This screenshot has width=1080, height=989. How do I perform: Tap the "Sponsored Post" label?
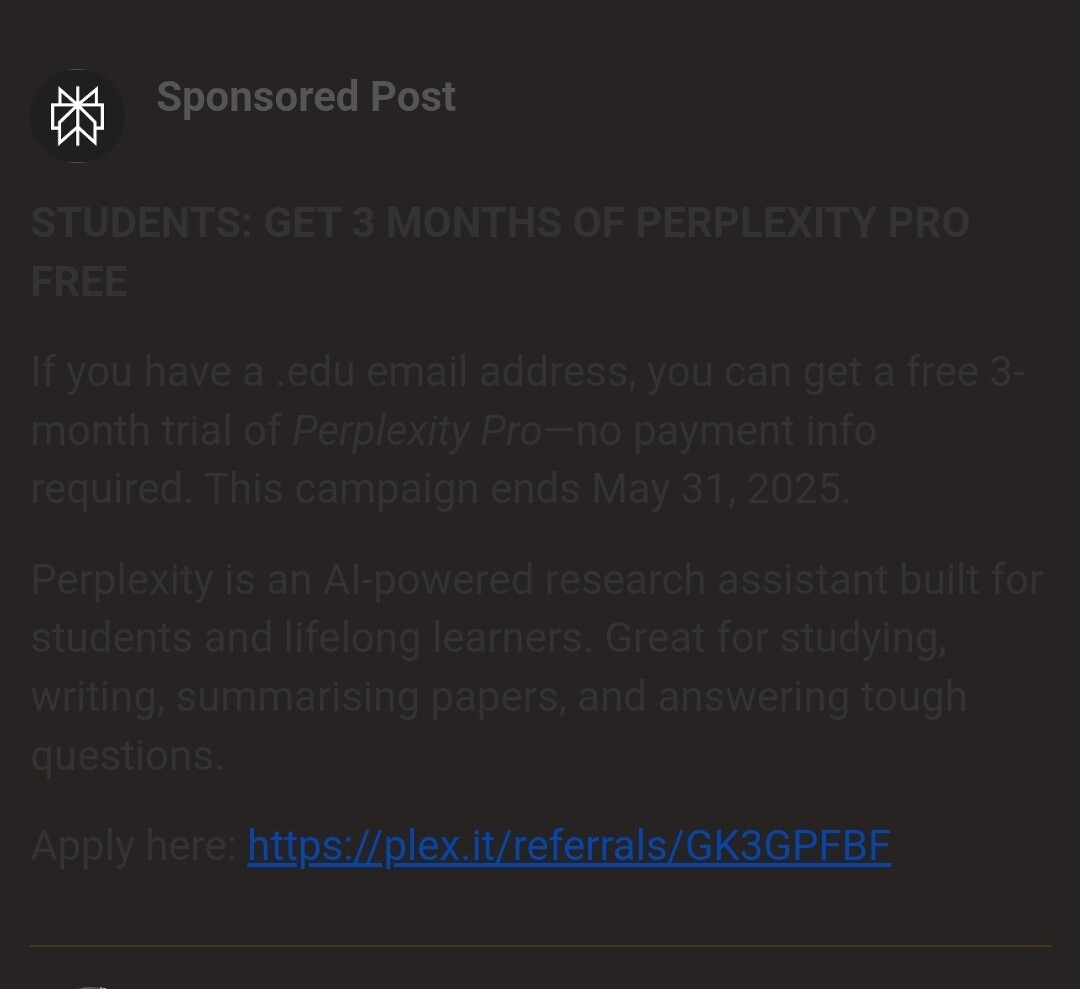(x=305, y=97)
